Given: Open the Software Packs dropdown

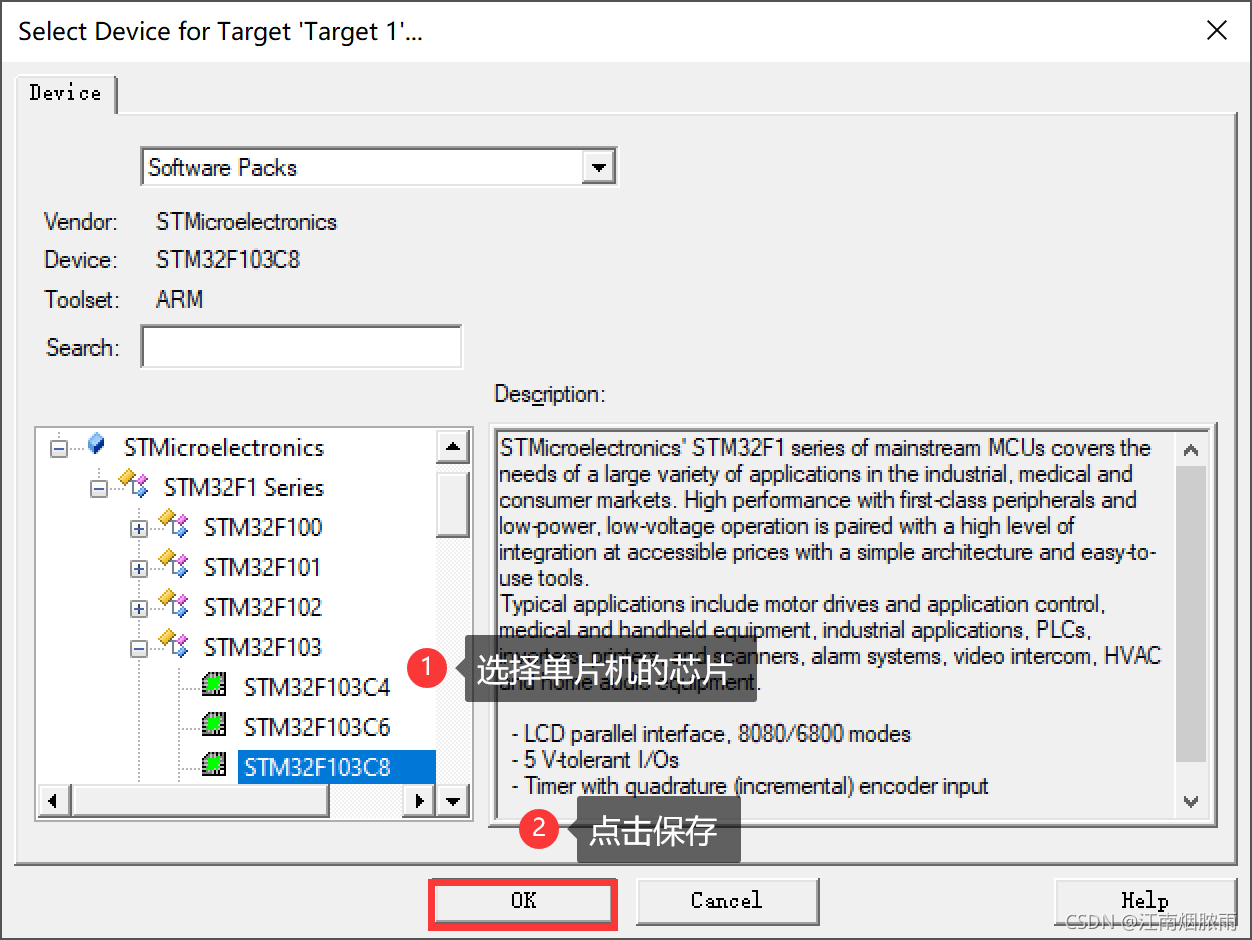Looking at the screenshot, I should point(598,167).
